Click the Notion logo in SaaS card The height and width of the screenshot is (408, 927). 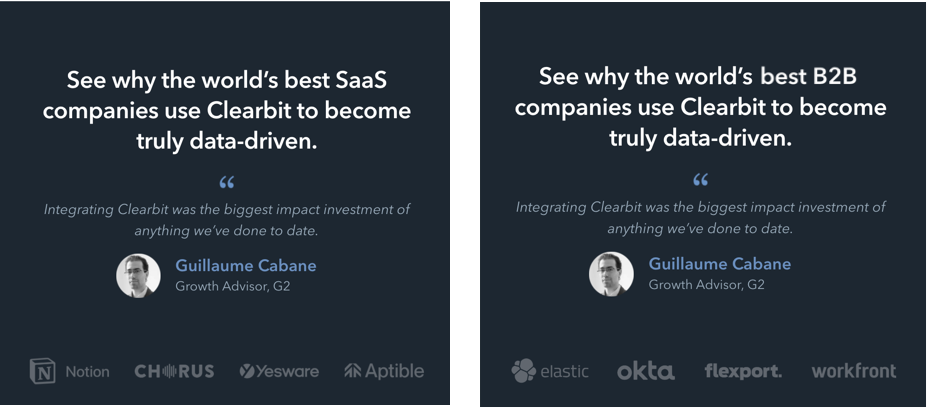pyautogui.click(x=70, y=371)
